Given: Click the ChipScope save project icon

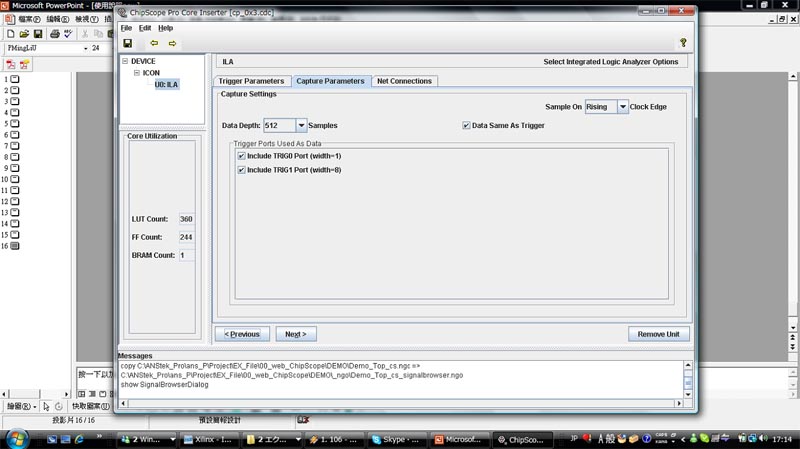Looking at the screenshot, I should point(128,43).
